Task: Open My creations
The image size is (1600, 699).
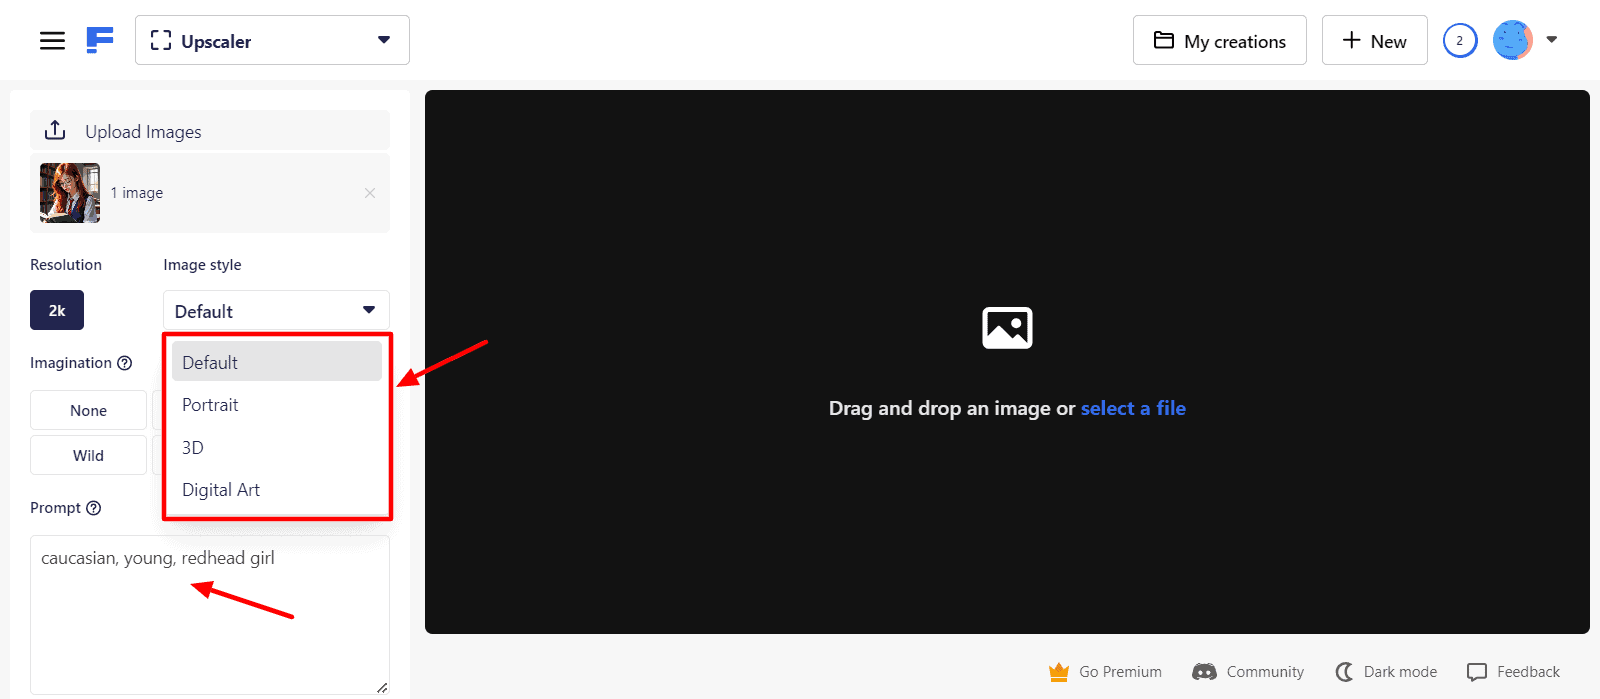Action: tap(1219, 41)
